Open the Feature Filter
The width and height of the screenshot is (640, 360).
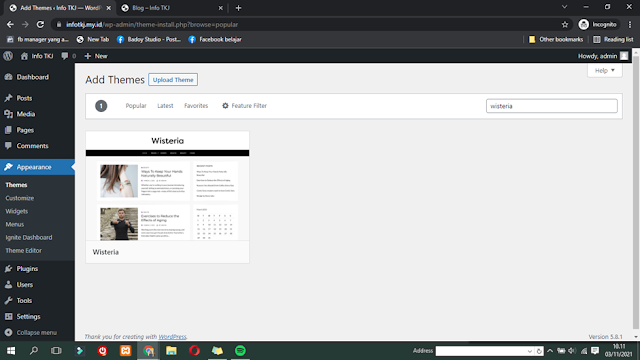244,106
